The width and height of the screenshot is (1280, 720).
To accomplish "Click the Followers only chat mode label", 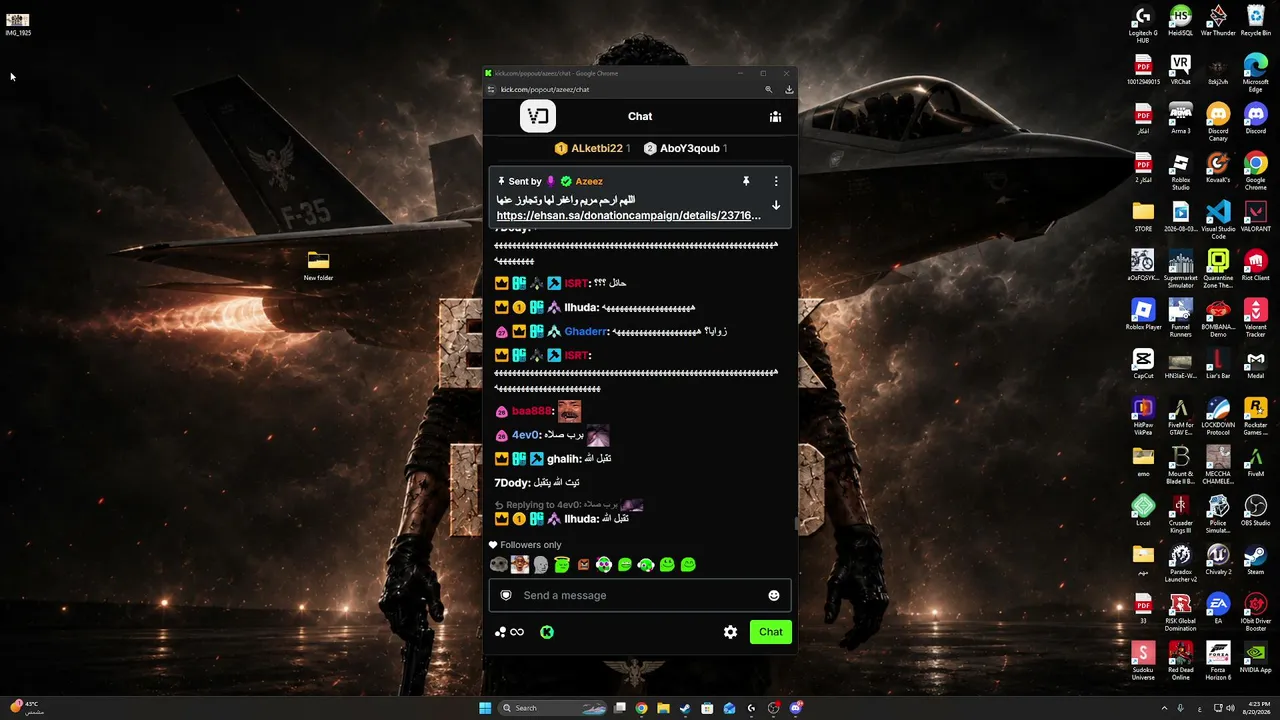I will tap(525, 545).
